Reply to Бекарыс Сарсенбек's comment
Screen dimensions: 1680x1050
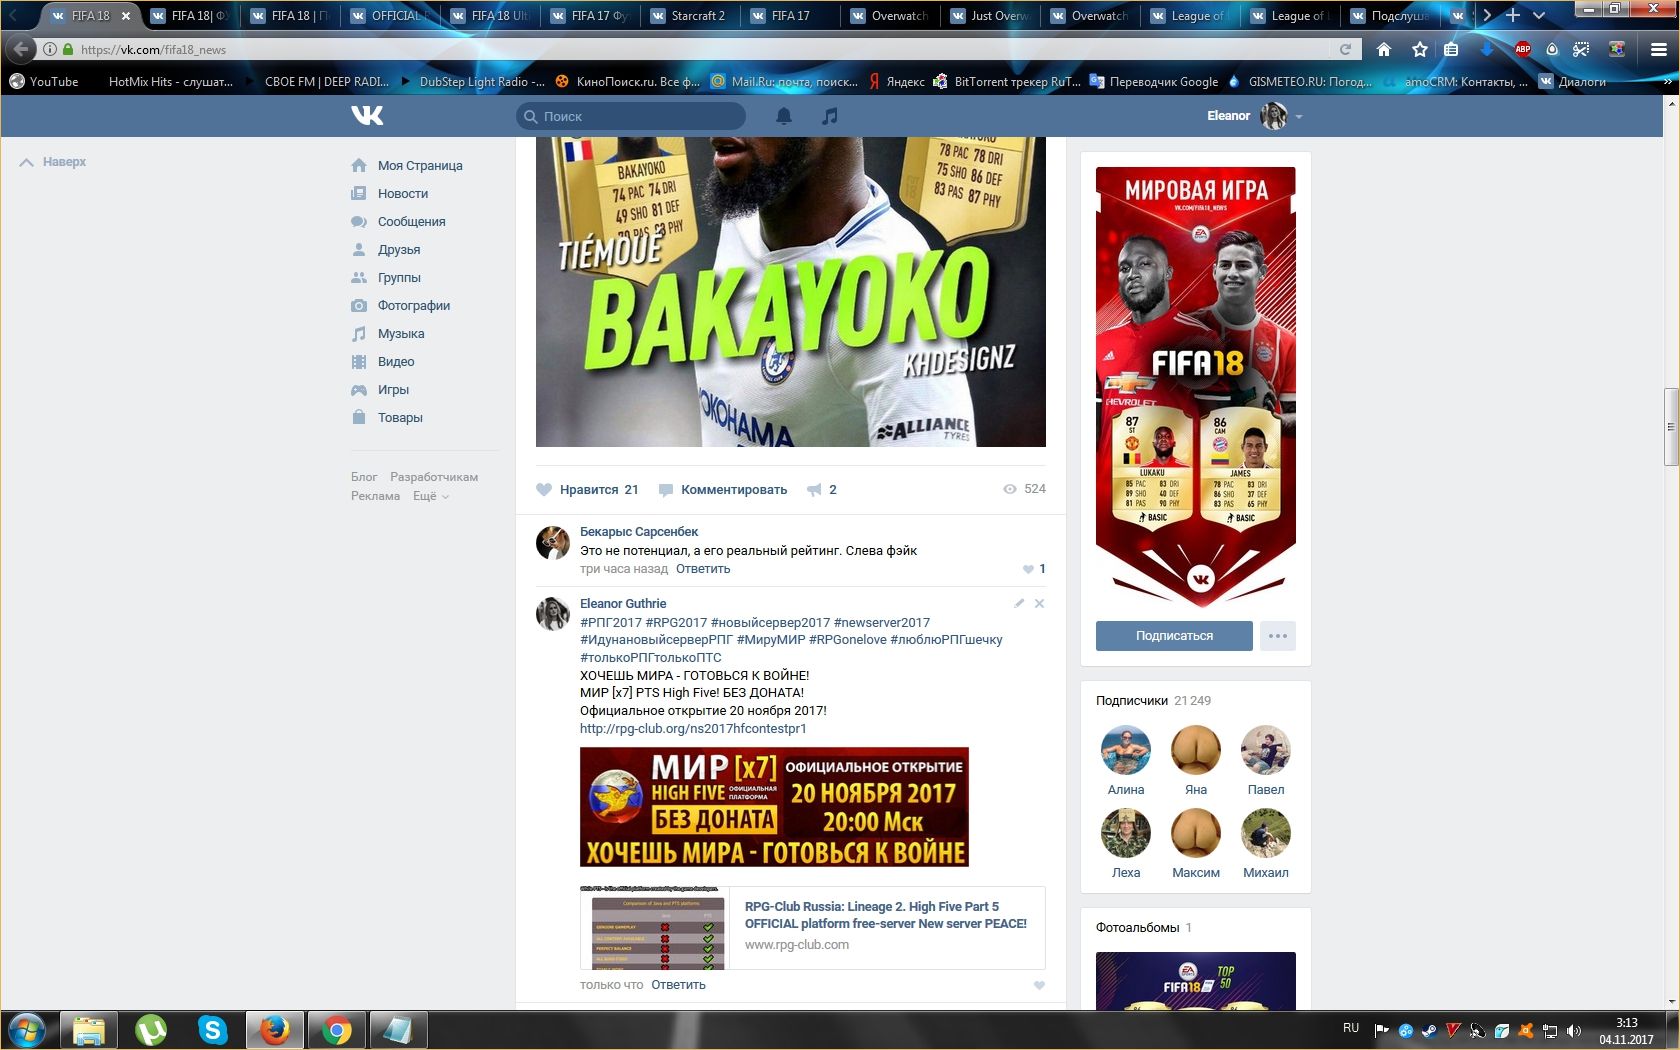coord(703,569)
